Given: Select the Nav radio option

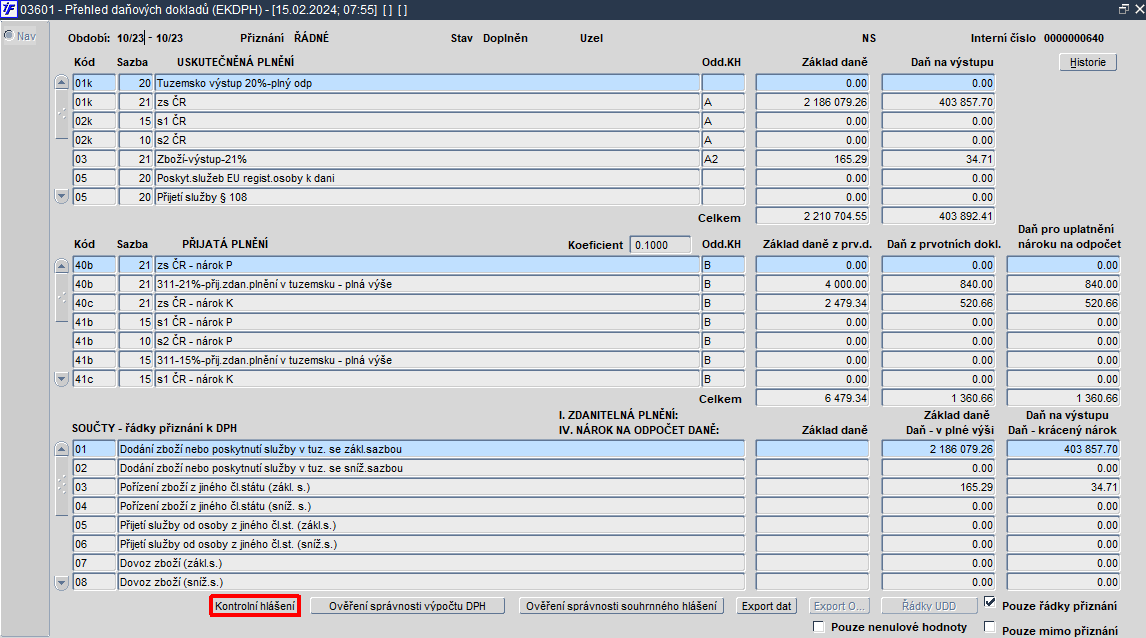Looking at the screenshot, I should pyautogui.click(x=9, y=35).
